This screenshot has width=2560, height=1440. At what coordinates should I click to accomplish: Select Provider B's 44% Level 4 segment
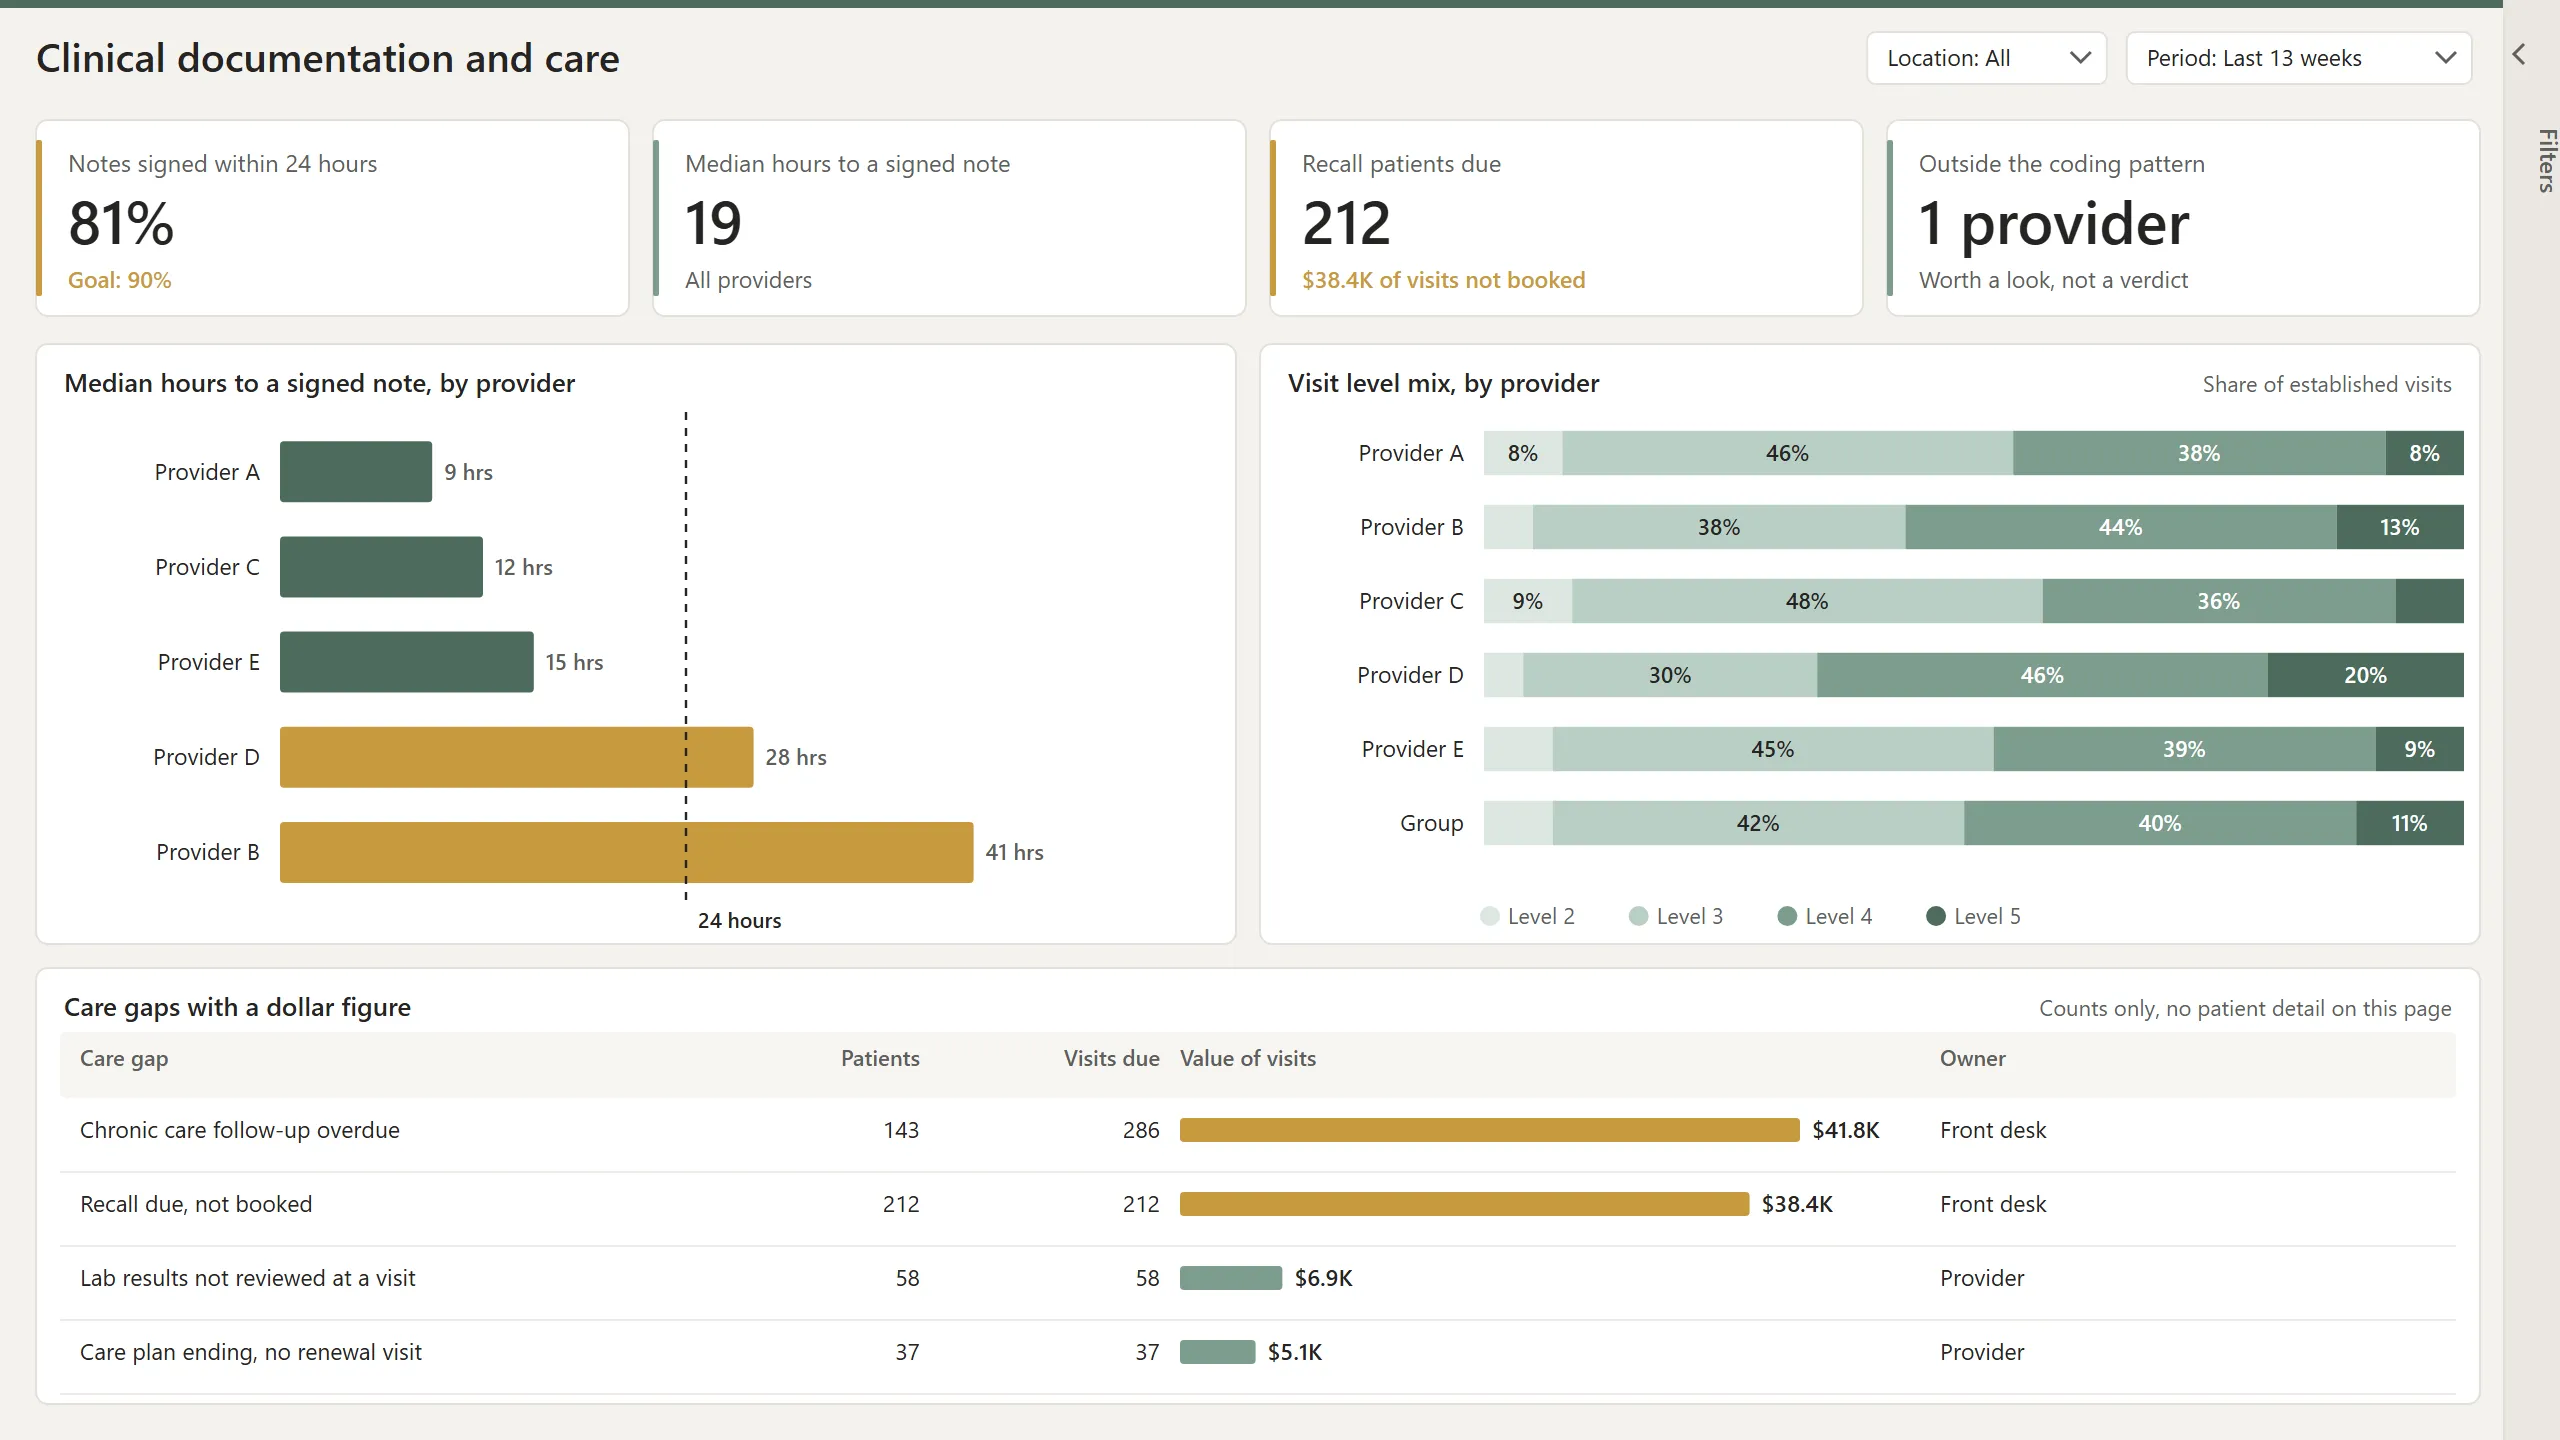(x=2121, y=527)
